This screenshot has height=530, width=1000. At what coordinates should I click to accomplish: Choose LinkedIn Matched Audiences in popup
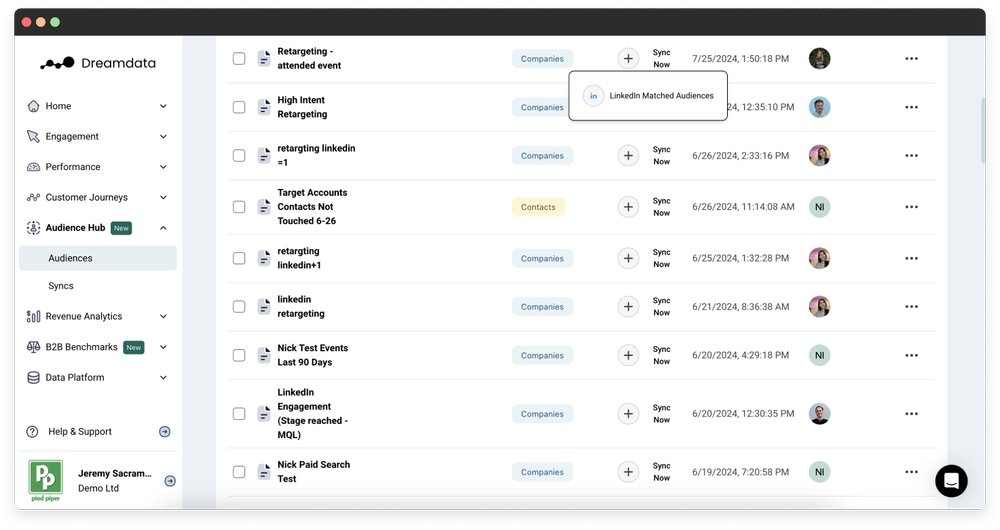point(648,96)
